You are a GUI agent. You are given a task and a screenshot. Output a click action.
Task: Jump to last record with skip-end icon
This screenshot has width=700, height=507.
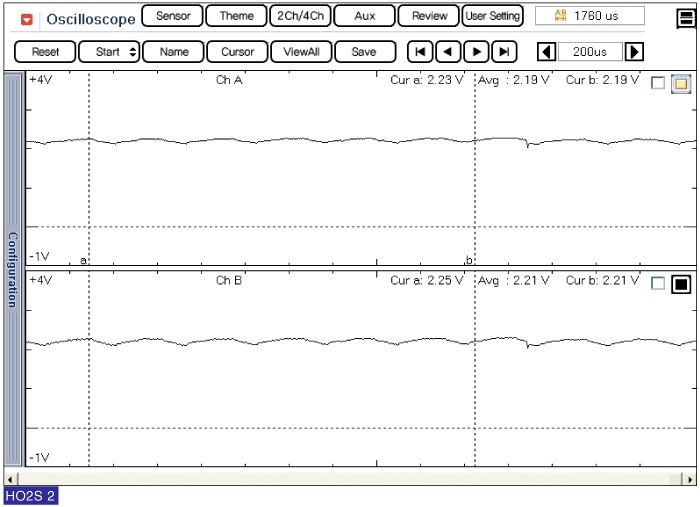tap(505, 52)
